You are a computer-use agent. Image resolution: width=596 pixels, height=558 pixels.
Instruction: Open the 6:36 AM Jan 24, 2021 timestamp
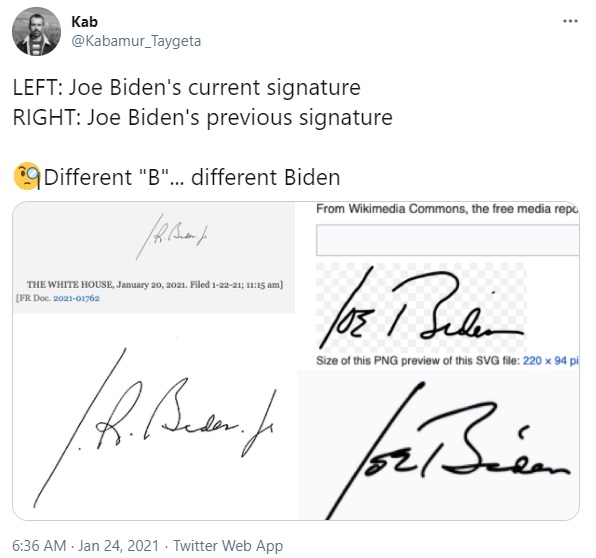click(x=86, y=545)
